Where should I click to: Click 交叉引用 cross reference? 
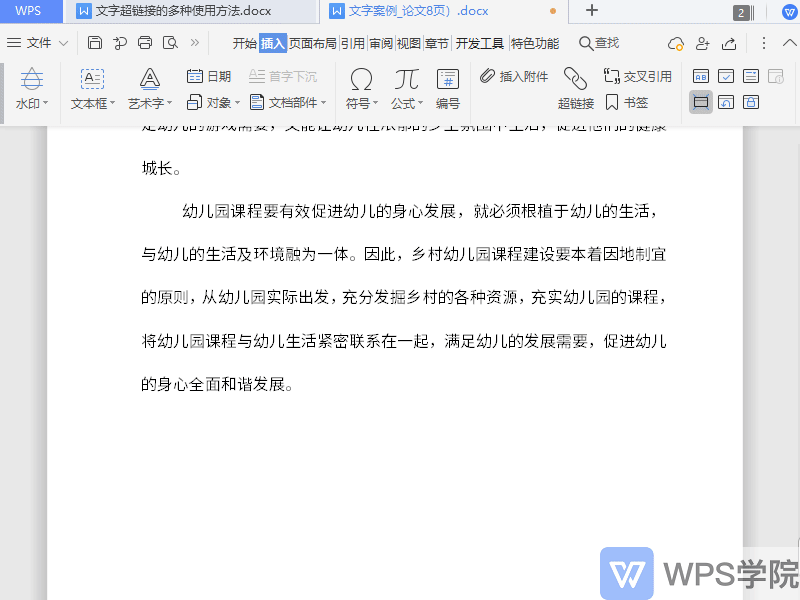(x=638, y=77)
